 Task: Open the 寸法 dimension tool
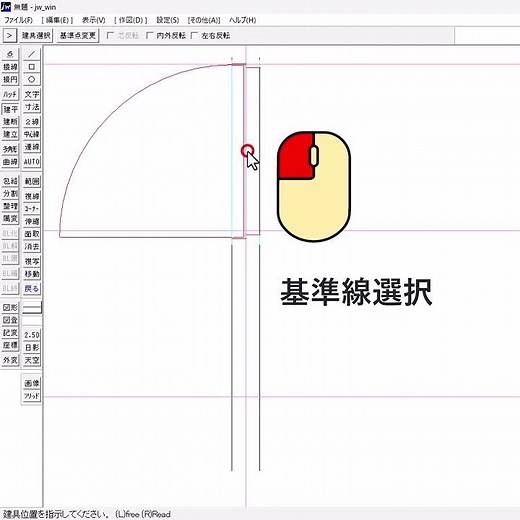click(32, 107)
